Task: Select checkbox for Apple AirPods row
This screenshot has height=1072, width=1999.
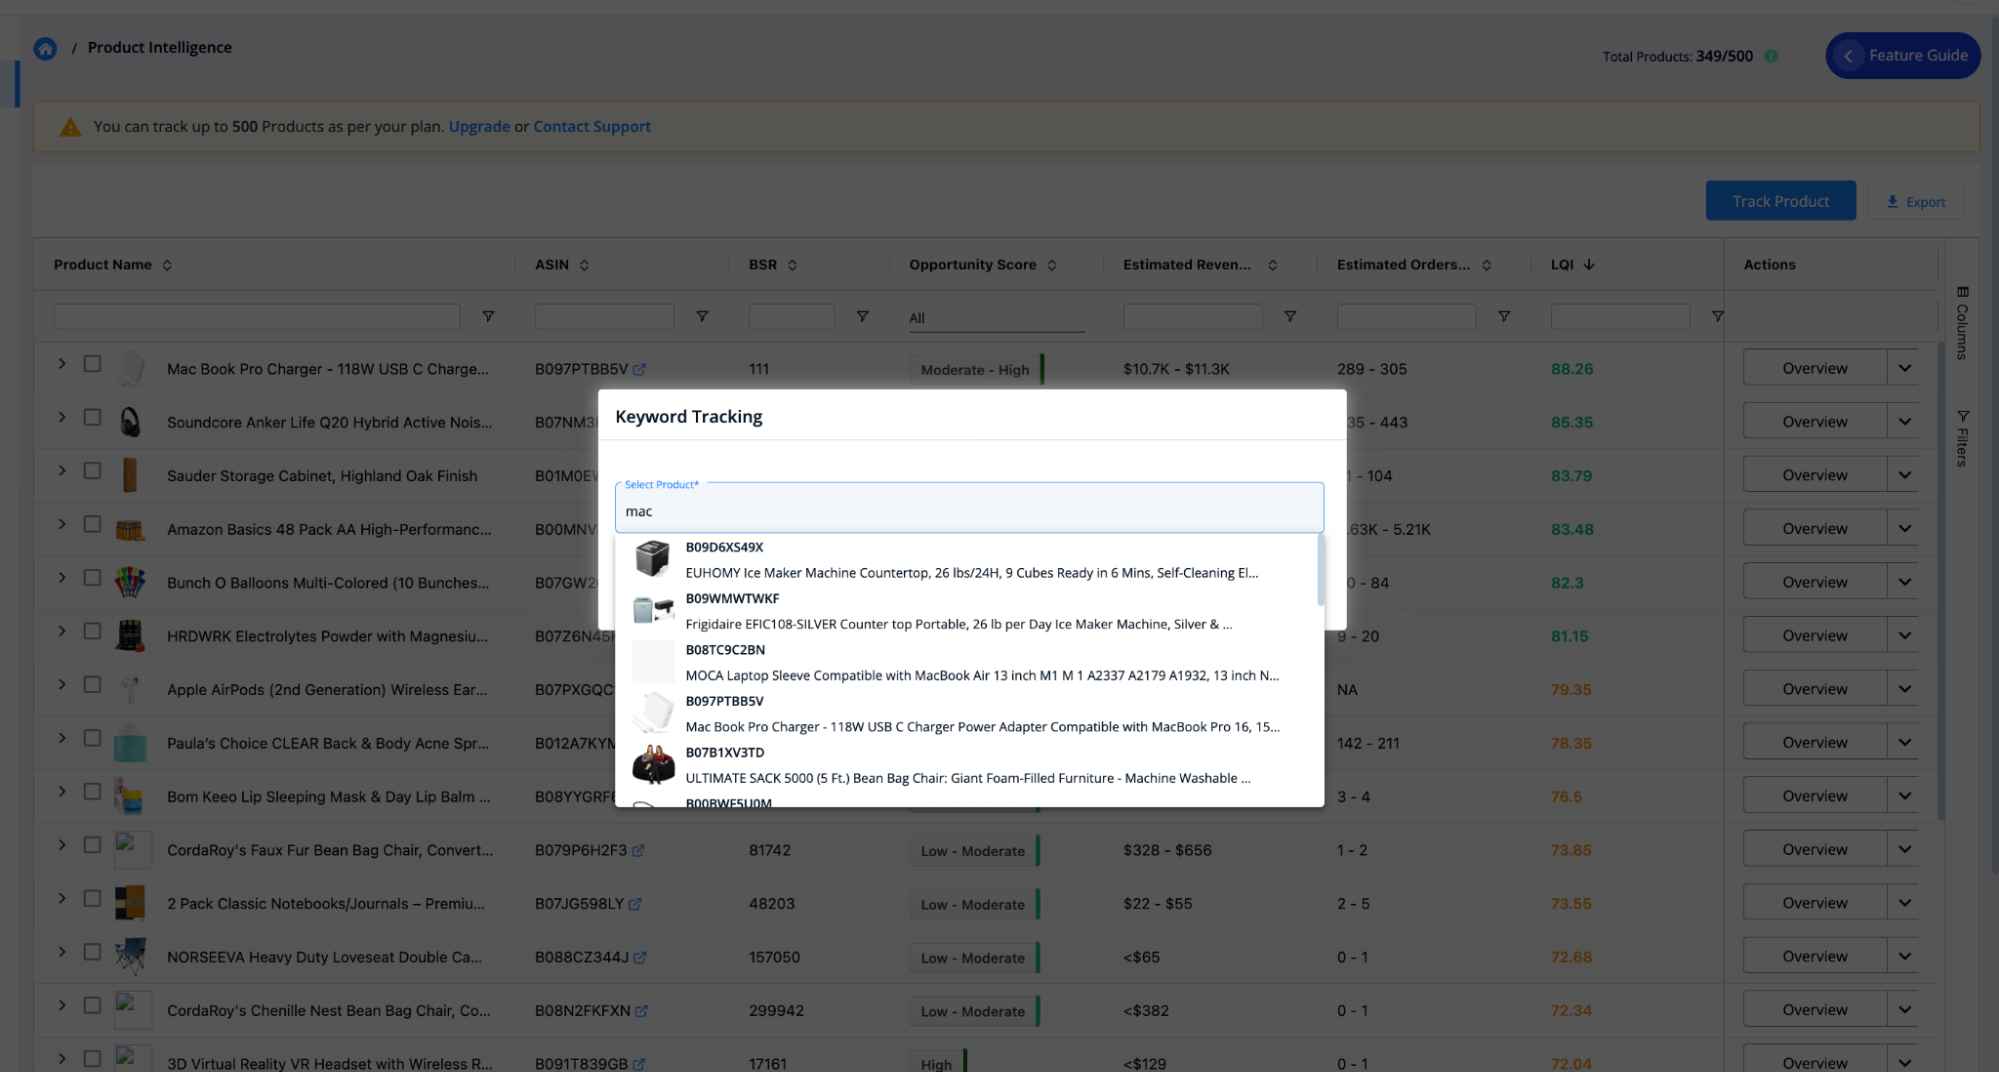Action: coord(92,685)
